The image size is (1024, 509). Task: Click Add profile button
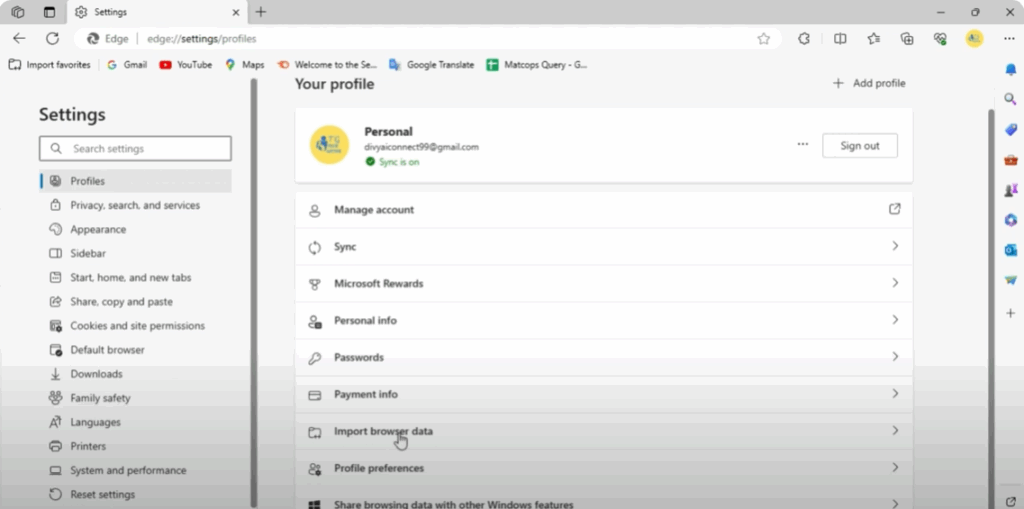point(869,83)
